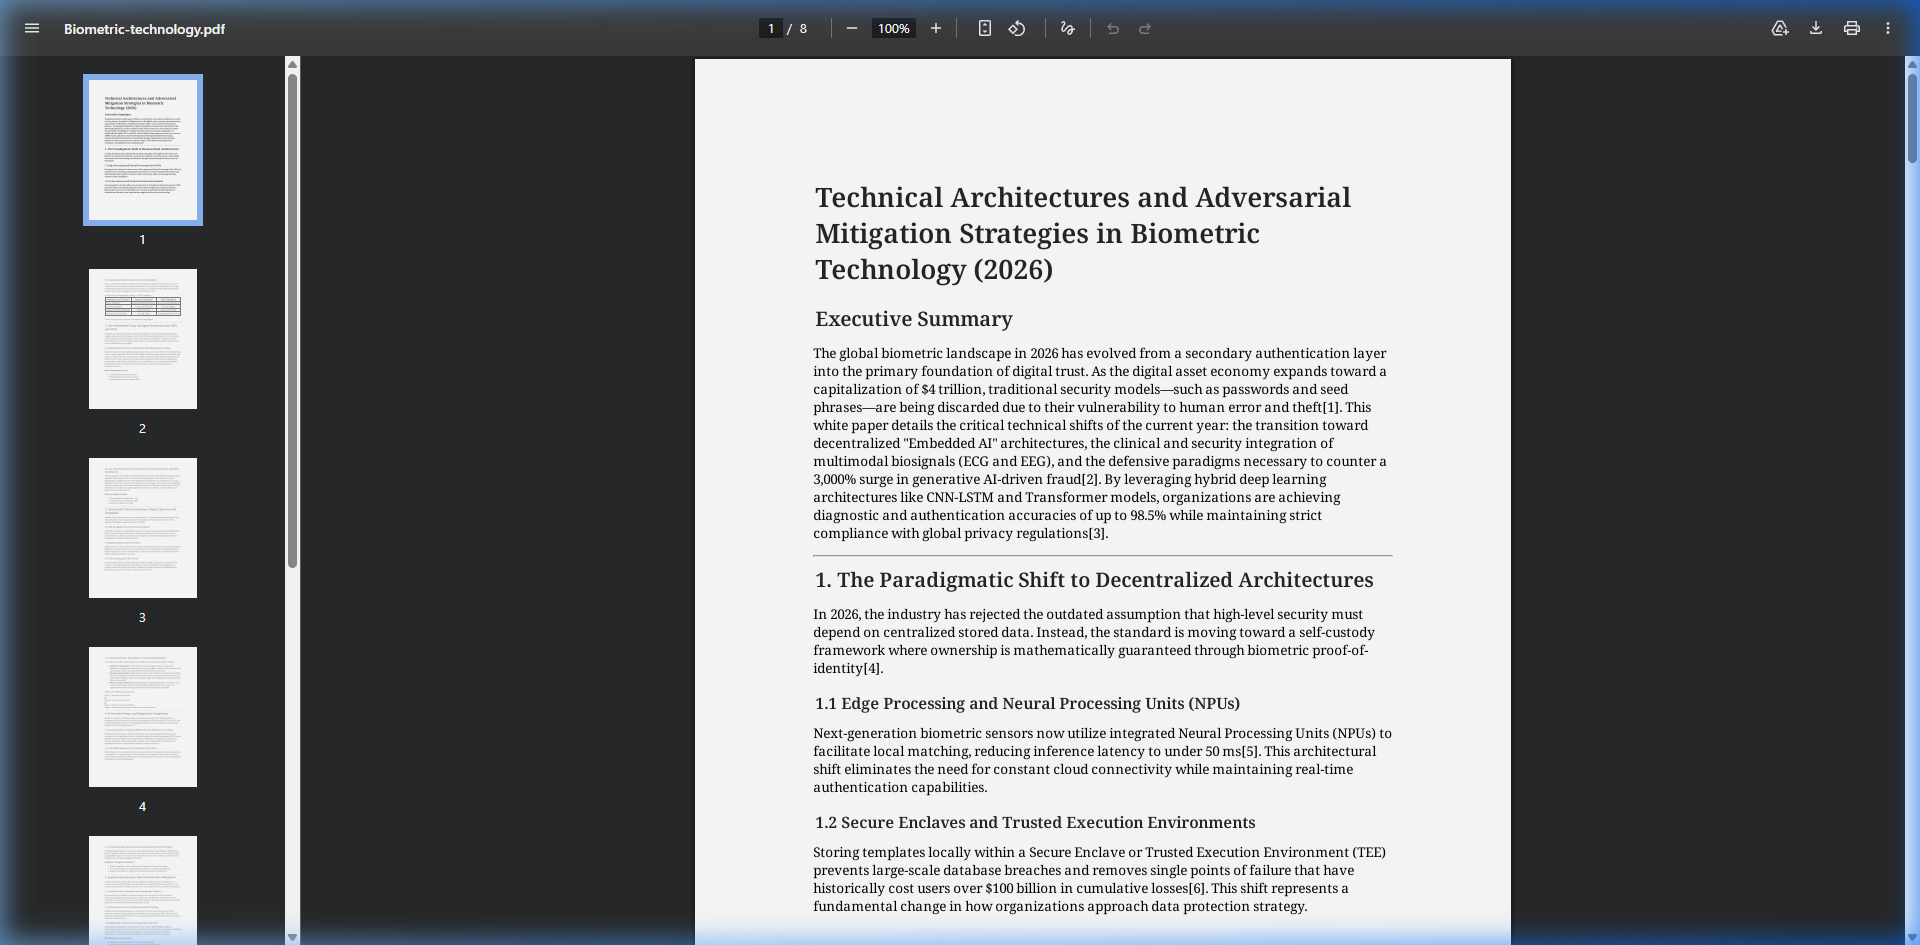1920x945 pixels.
Task: Click the page label "3" under its thumbnail
Action: click(x=142, y=617)
